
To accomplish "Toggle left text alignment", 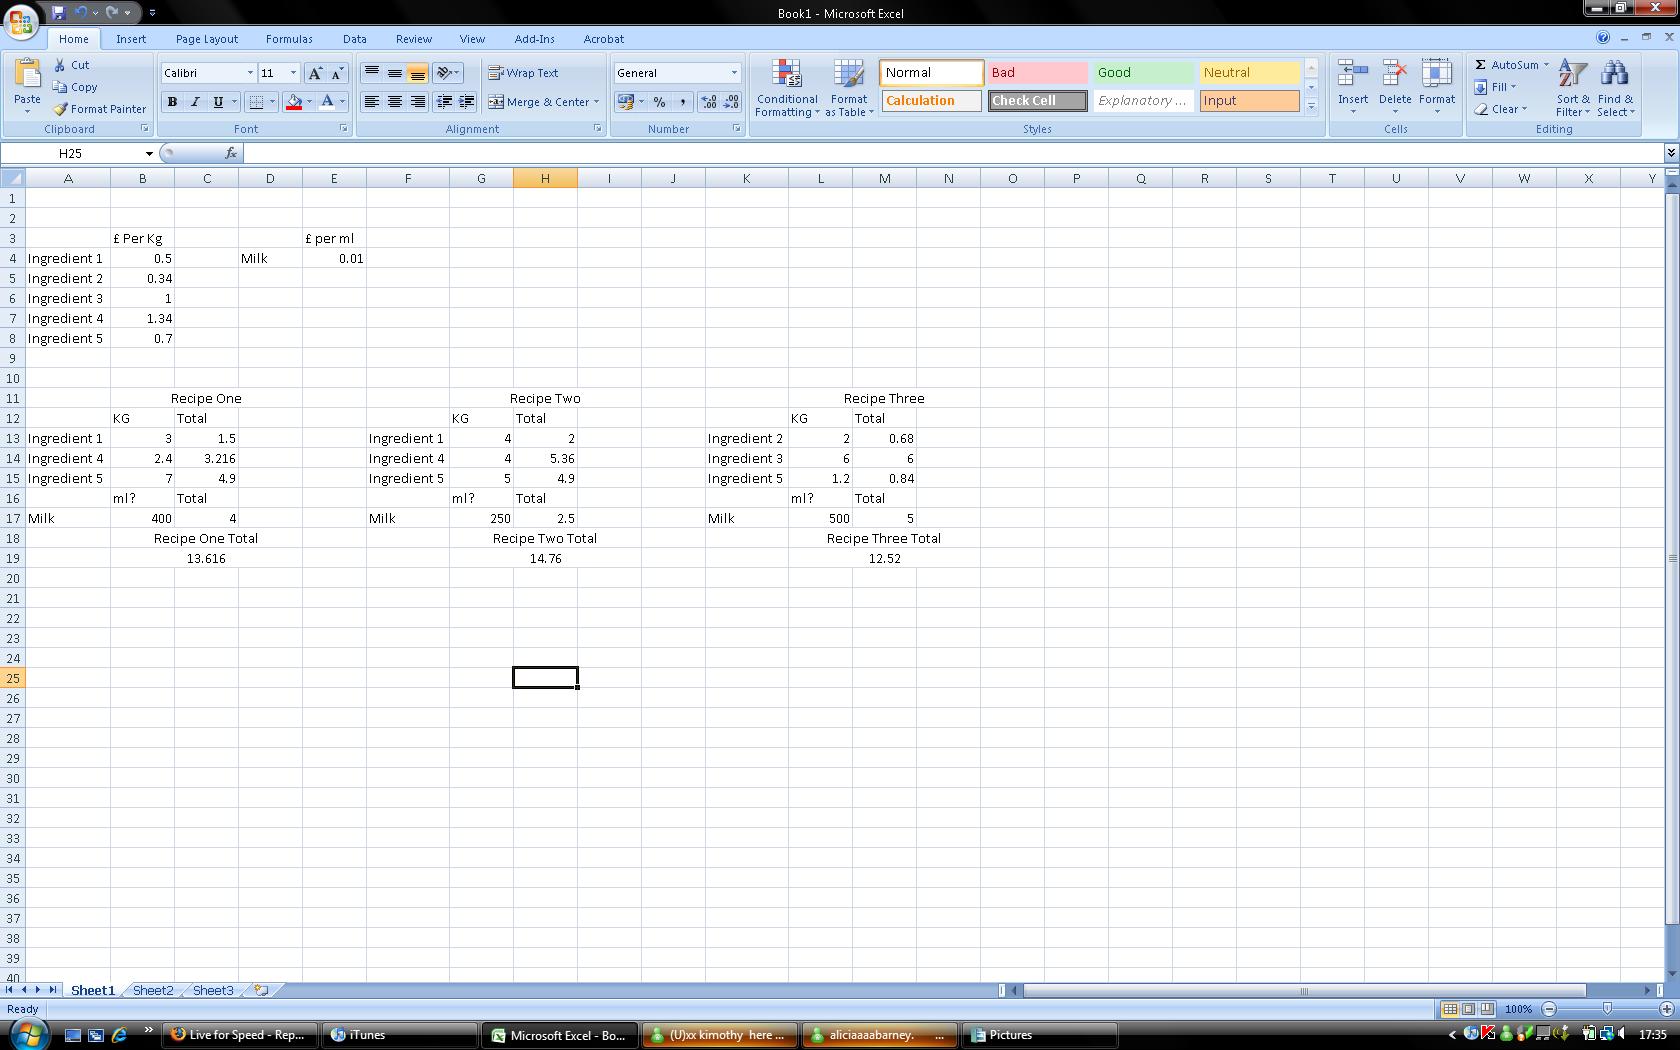I will pos(372,102).
